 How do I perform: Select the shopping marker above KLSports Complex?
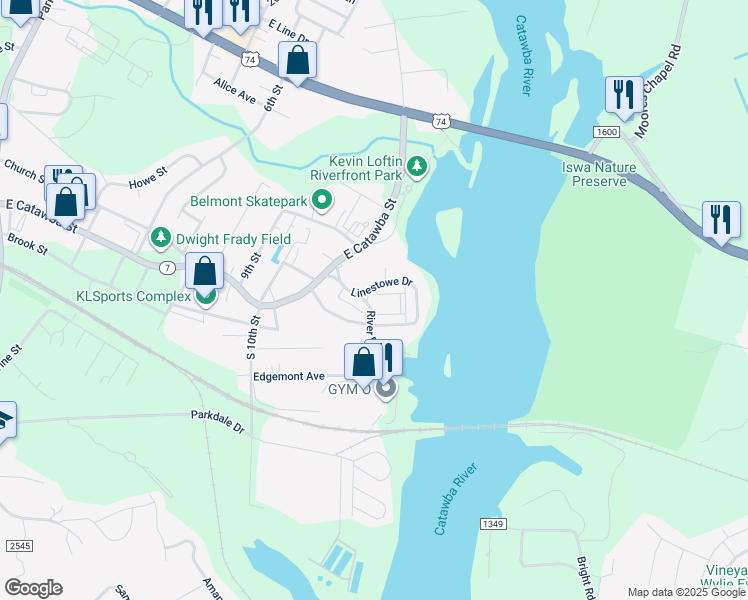(204, 275)
